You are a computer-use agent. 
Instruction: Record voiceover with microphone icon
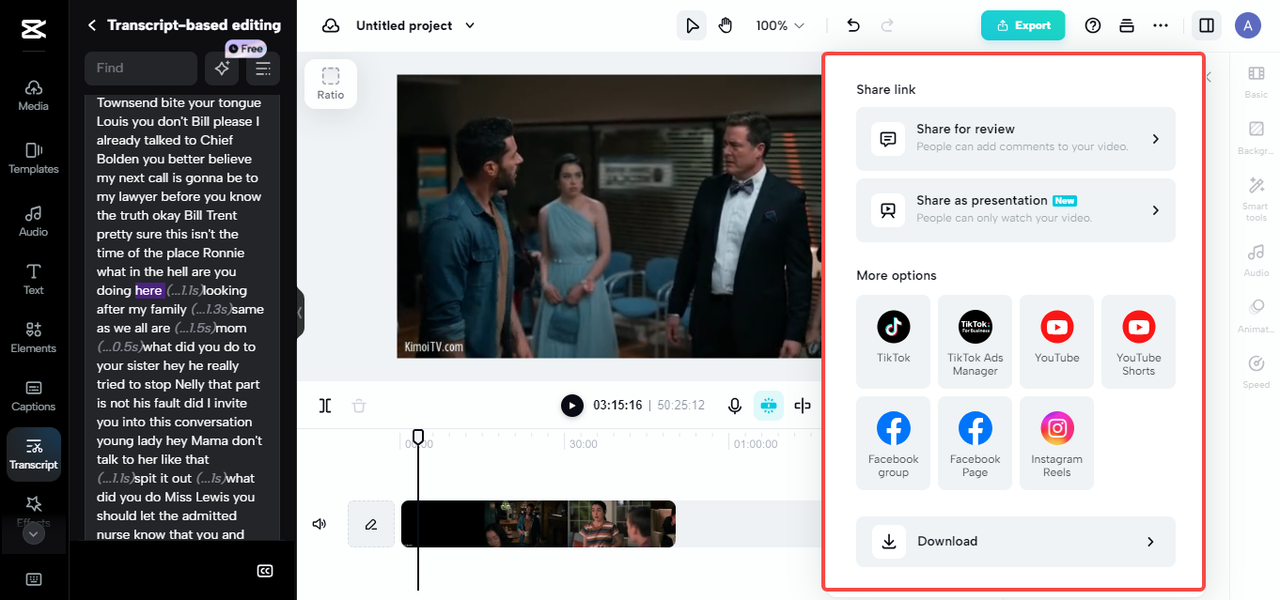click(x=735, y=405)
